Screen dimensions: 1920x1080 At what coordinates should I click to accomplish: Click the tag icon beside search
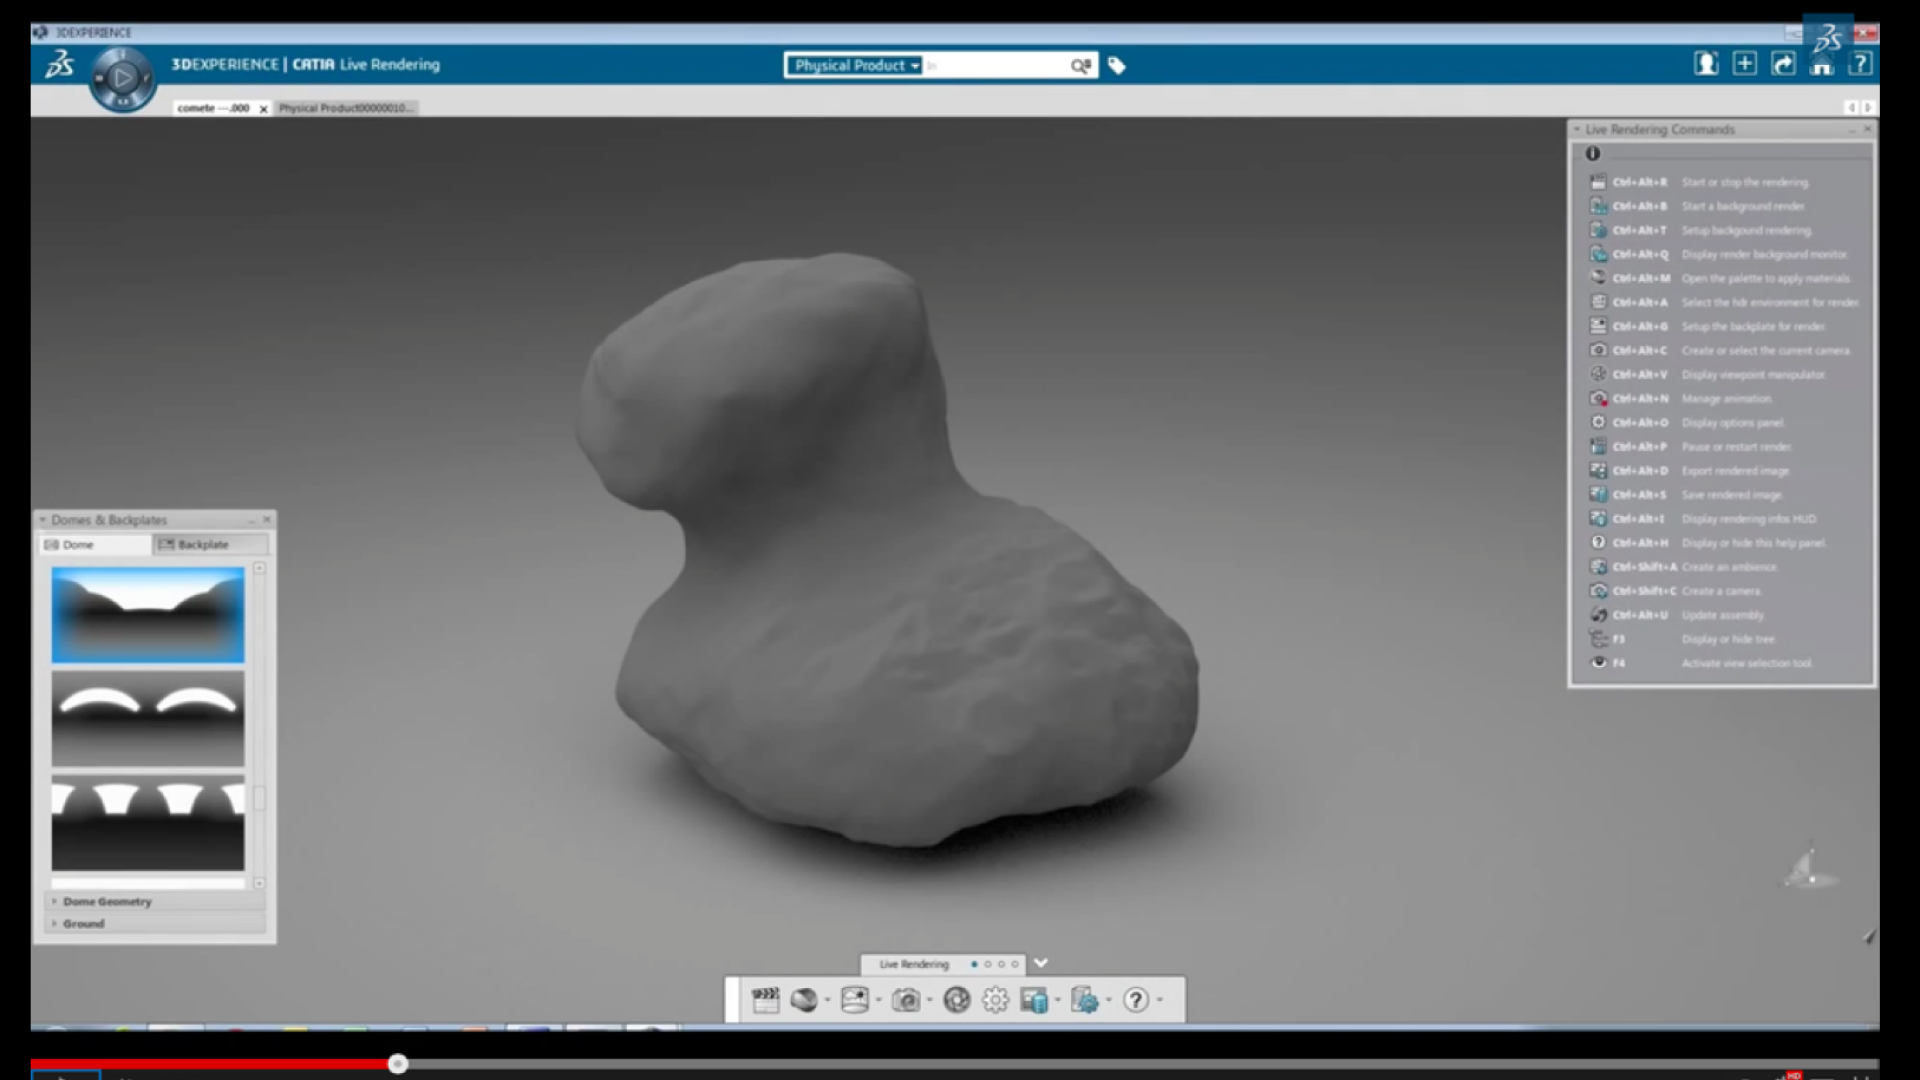tap(1117, 66)
